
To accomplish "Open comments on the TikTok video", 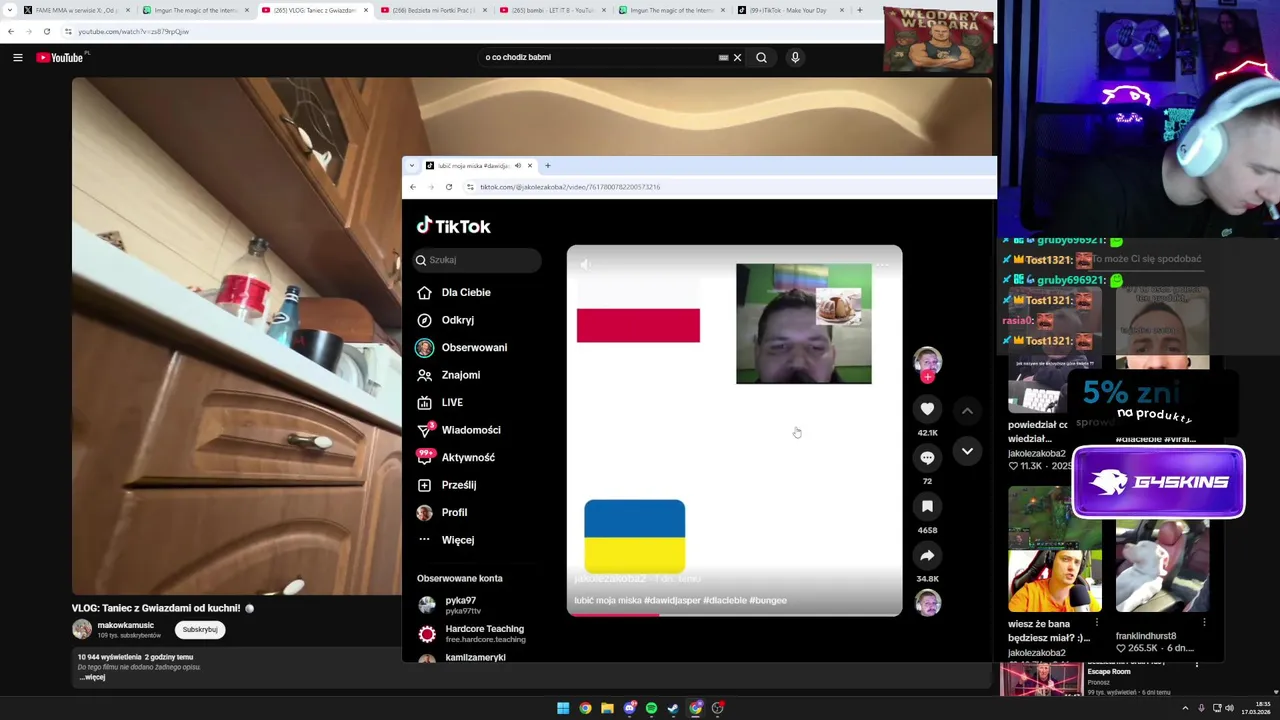I will (927, 458).
